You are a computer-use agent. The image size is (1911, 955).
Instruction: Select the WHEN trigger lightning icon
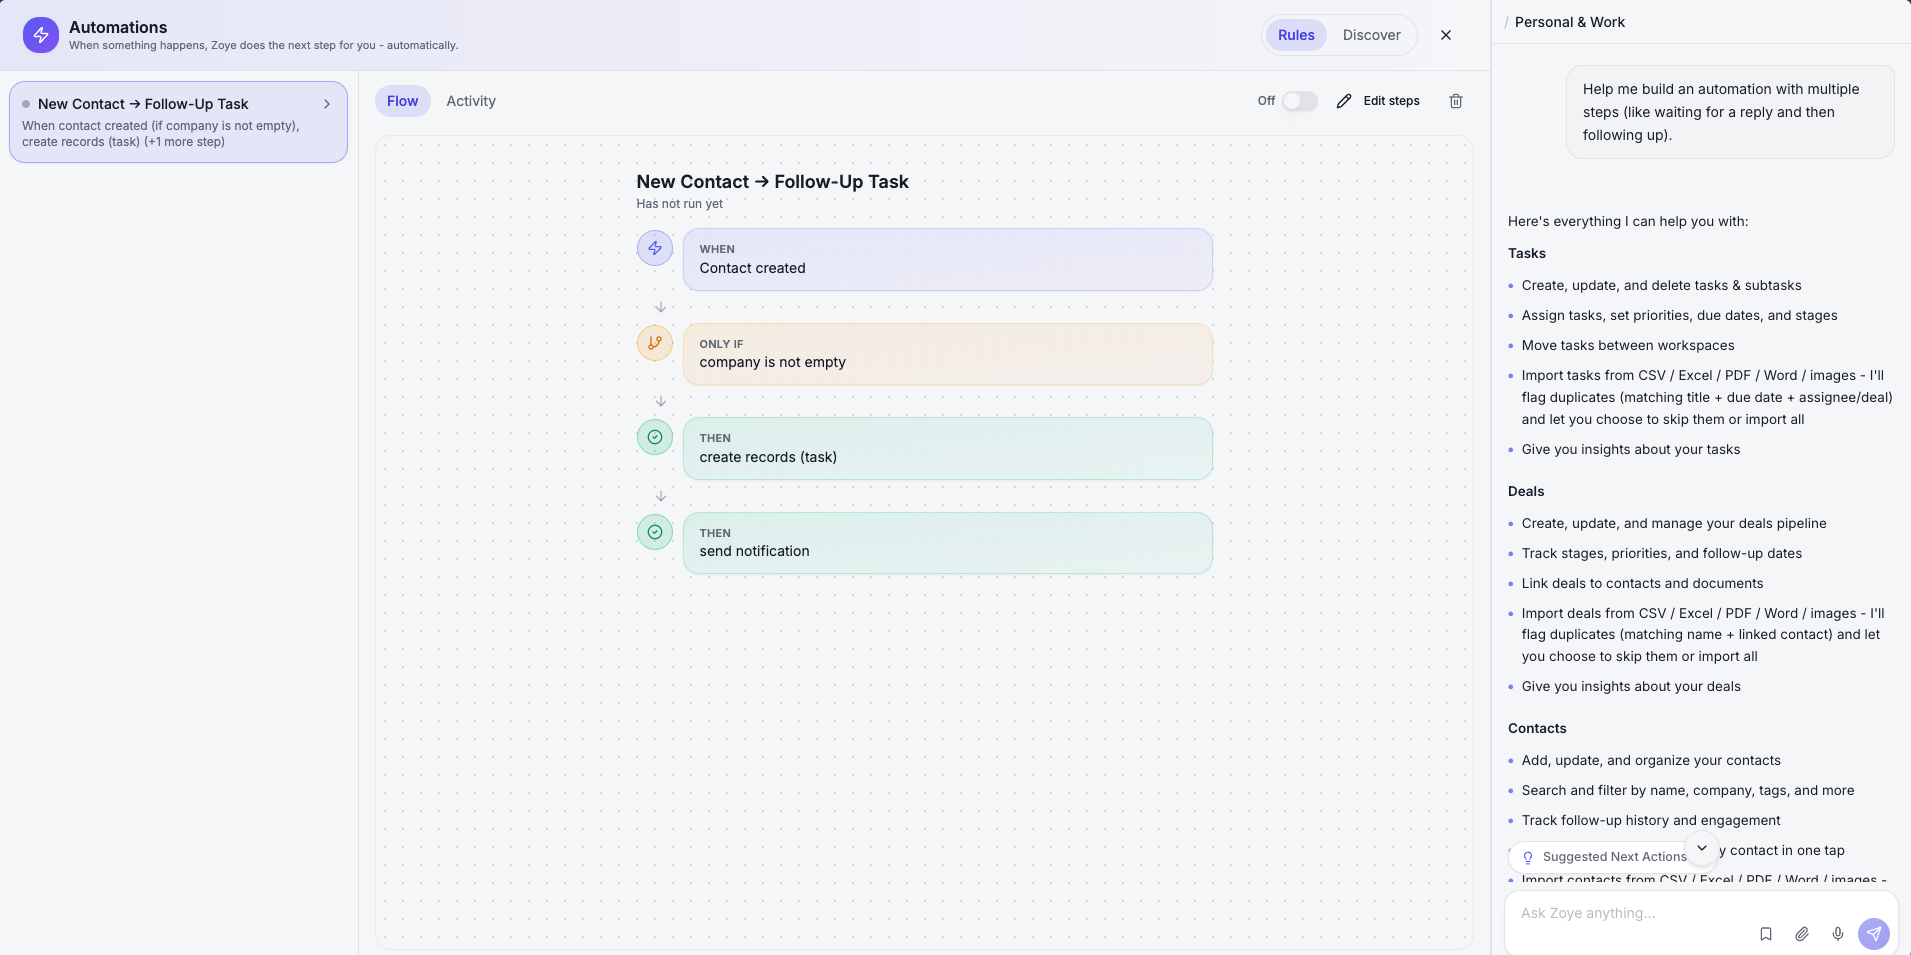point(655,248)
